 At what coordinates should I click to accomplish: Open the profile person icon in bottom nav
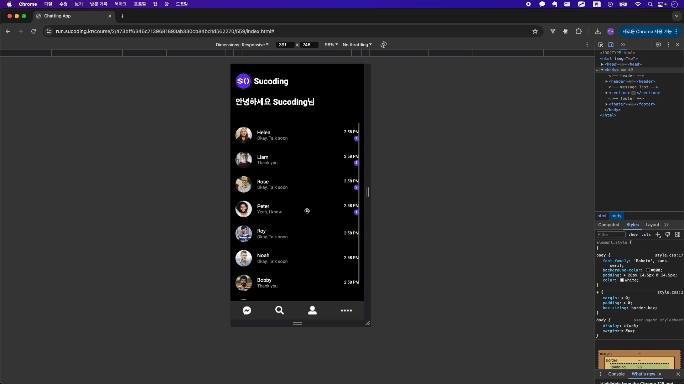click(312, 310)
